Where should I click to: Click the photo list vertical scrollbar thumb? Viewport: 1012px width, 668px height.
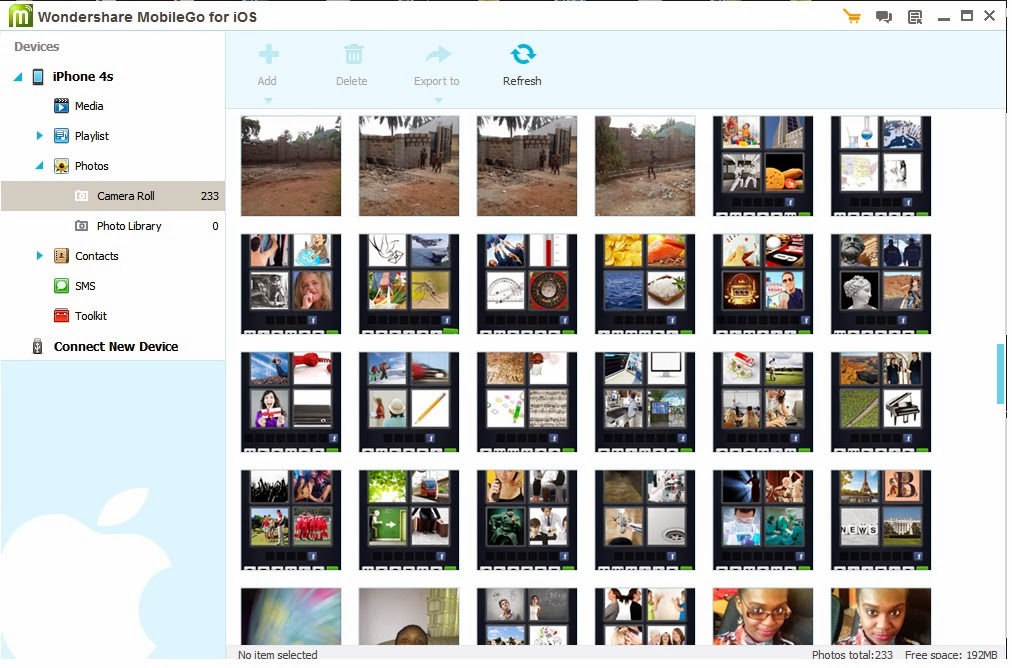coord(1001,374)
